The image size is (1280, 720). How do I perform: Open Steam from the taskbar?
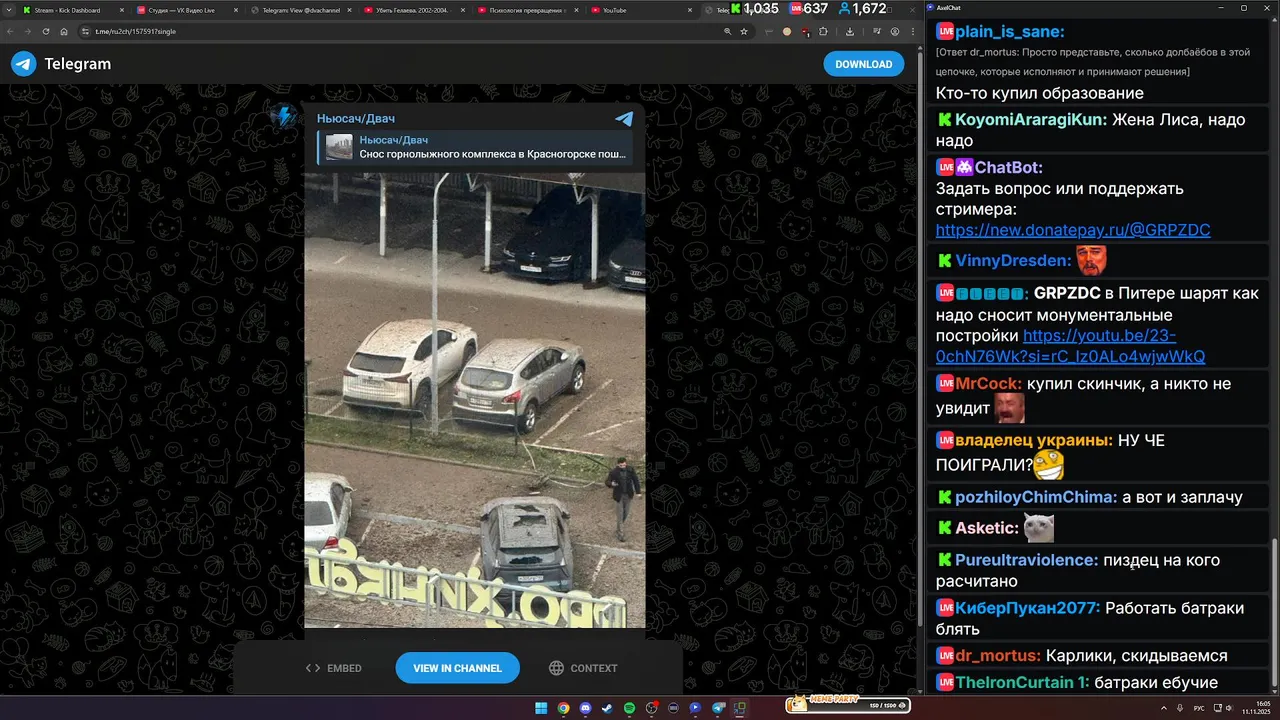coord(607,708)
